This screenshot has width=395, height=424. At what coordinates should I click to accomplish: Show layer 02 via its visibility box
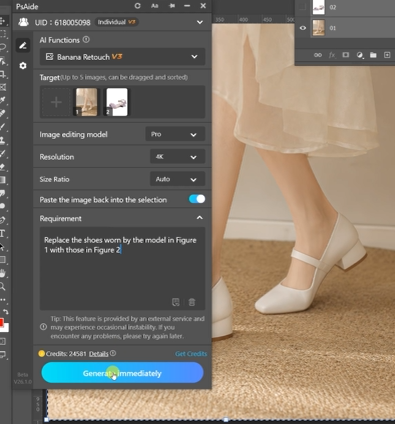click(302, 7)
